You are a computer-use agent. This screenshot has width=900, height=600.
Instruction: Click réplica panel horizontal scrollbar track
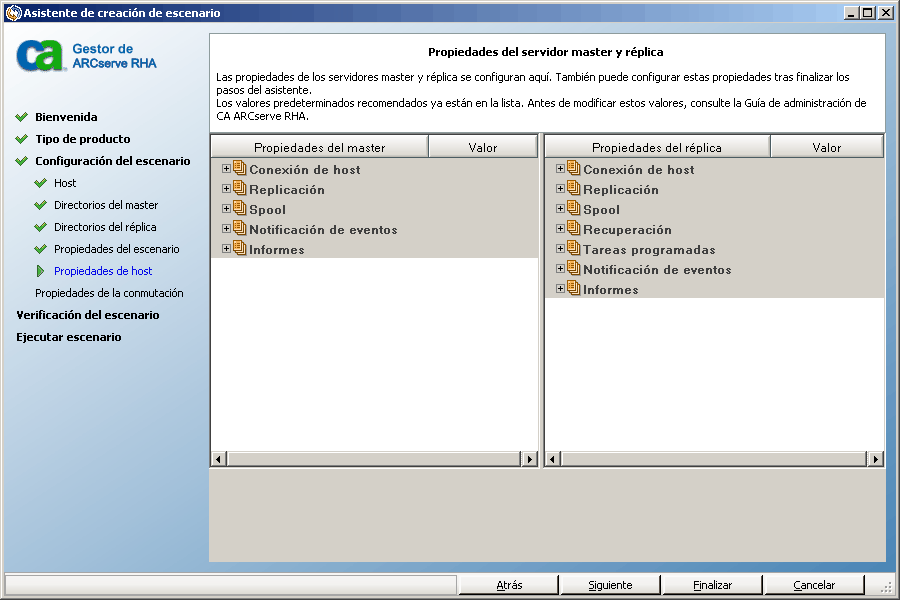714,459
